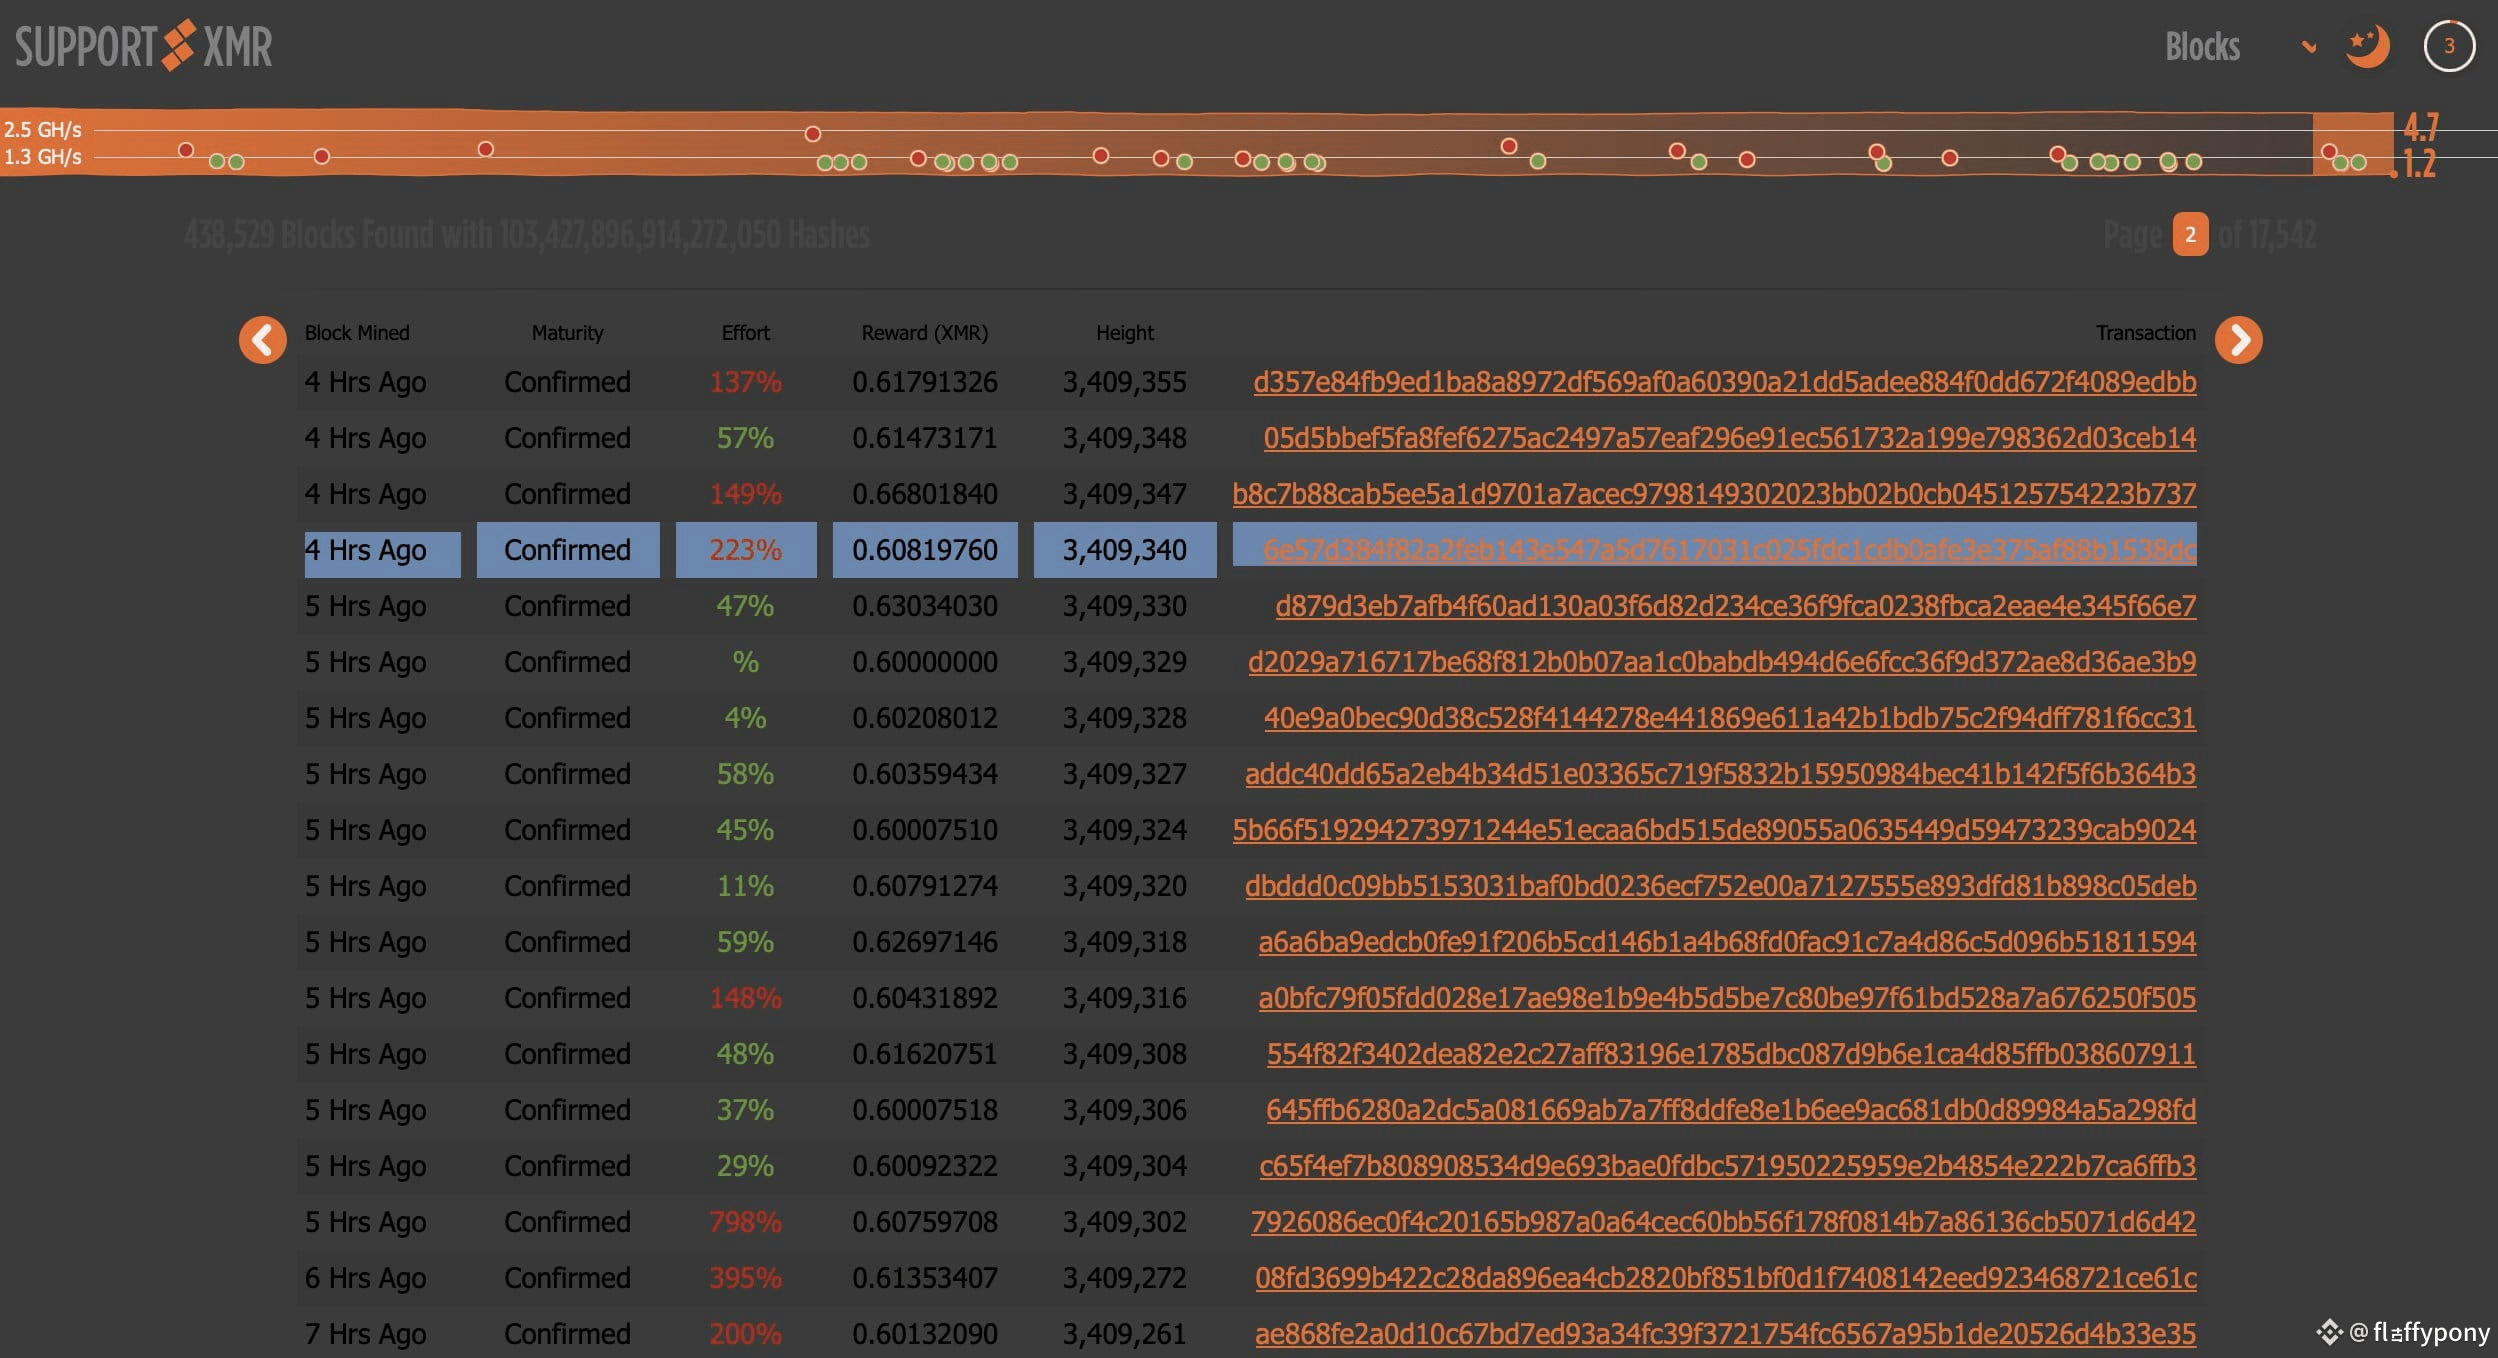Click the 223% effort value
The image size is (2498, 1358).
pos(746,550)
